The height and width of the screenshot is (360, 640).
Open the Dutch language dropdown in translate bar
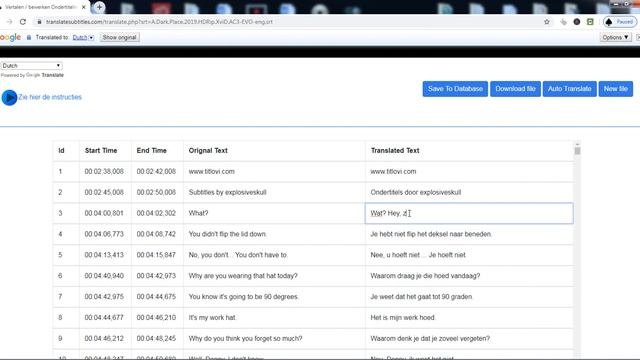[x=83, y=38]
